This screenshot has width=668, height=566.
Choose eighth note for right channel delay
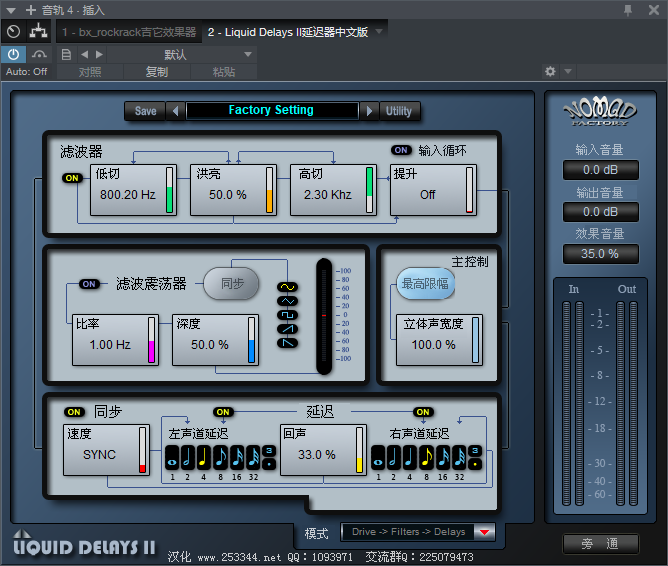pos(426,457)
